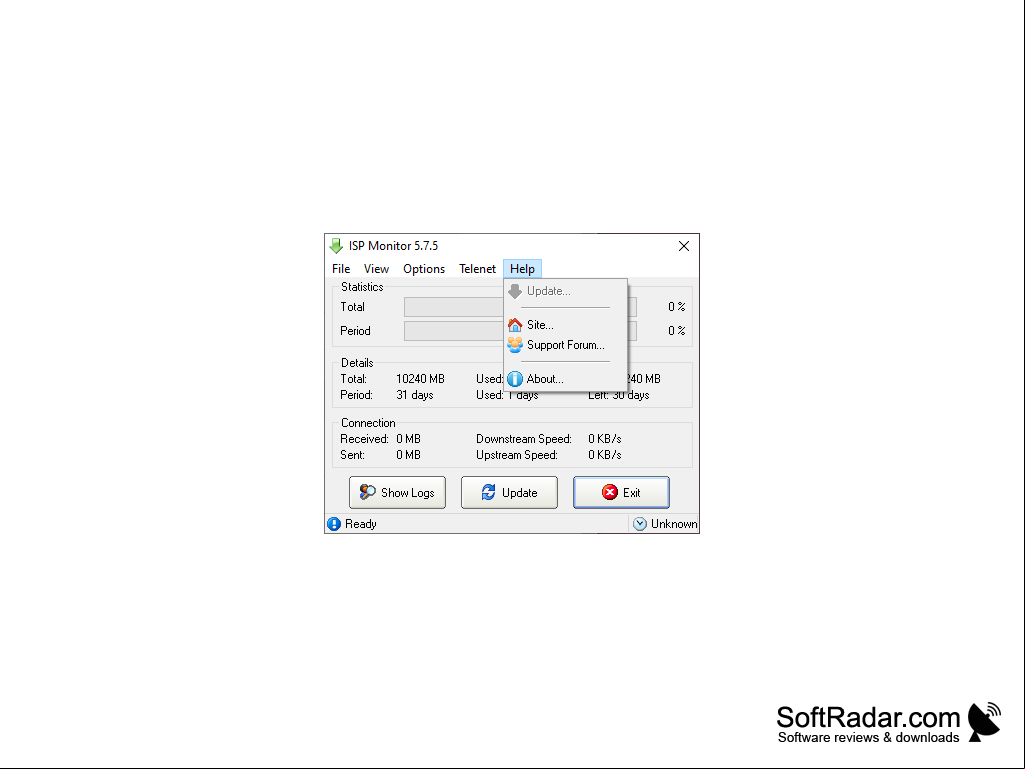Select the disabled Update... menu entry
1025x769 pixels.
coord(565,291)
